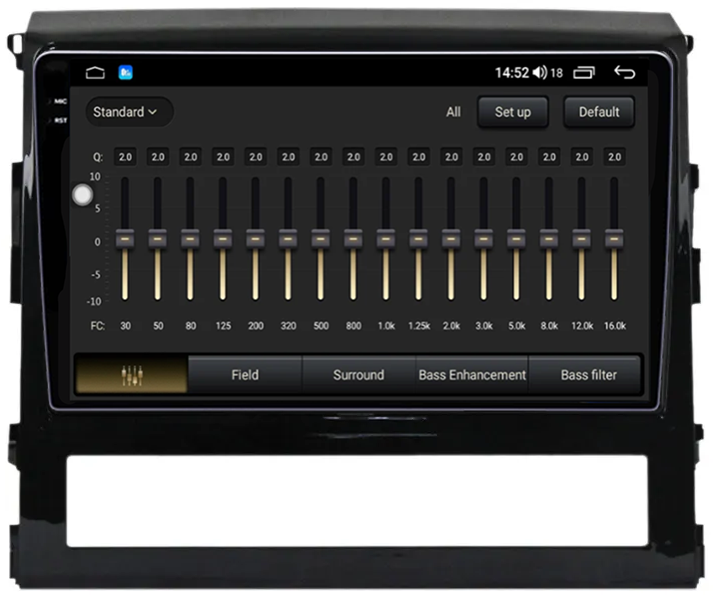Click the FC: row label

point(97,326)
